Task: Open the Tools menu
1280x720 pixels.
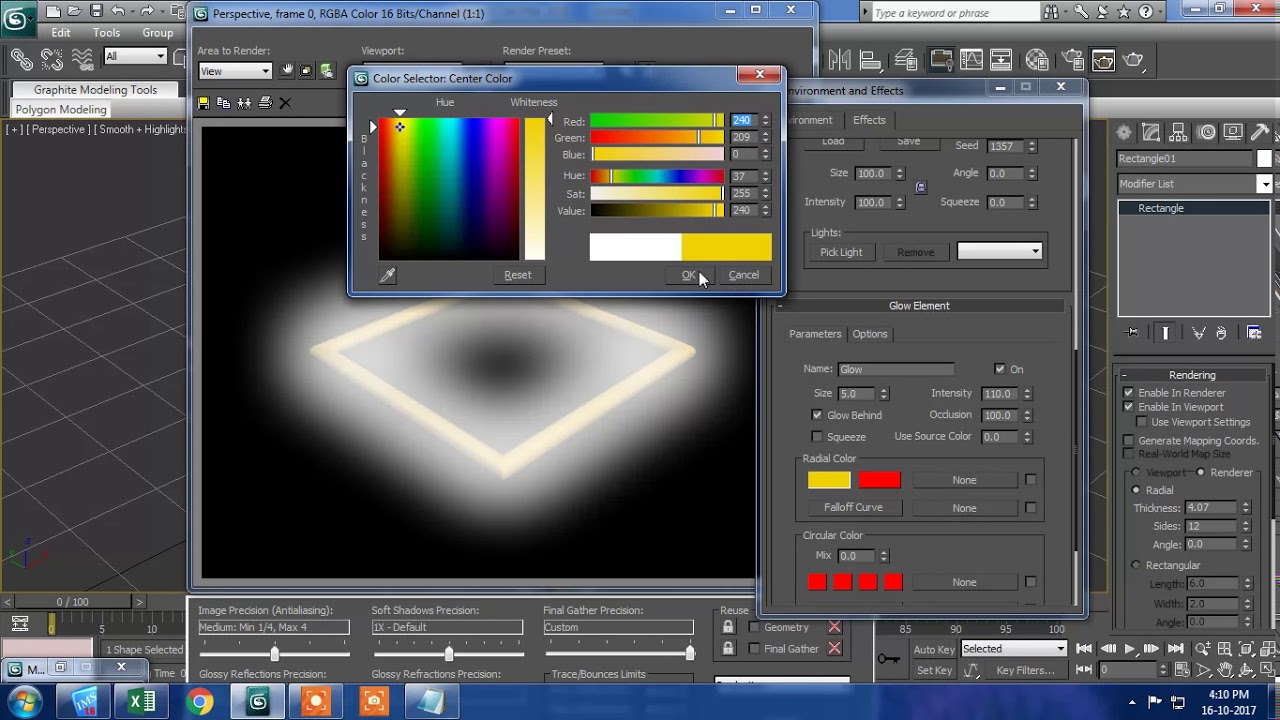Action: point(106,32)
